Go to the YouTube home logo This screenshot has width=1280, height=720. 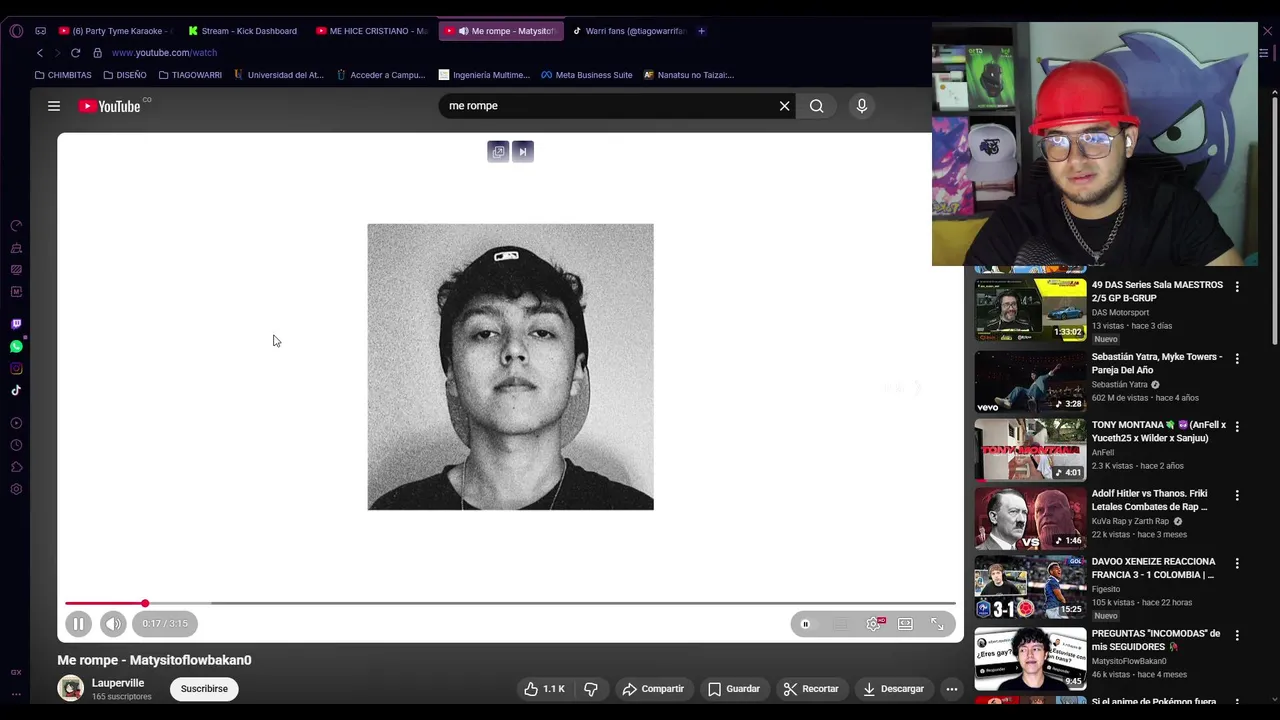point(110,106)
